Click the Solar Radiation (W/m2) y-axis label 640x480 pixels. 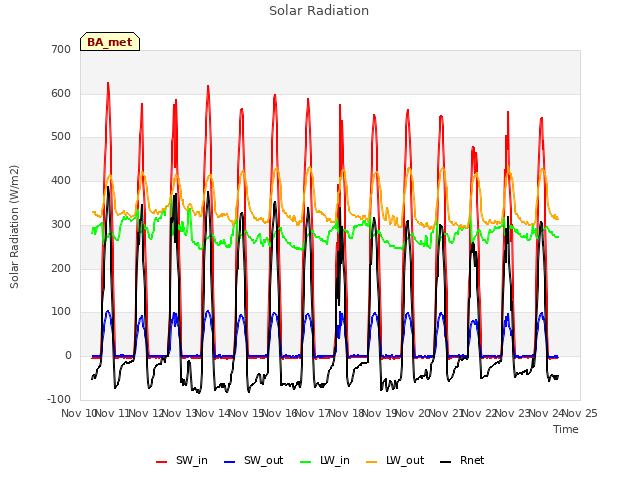[x=14, y=227]
